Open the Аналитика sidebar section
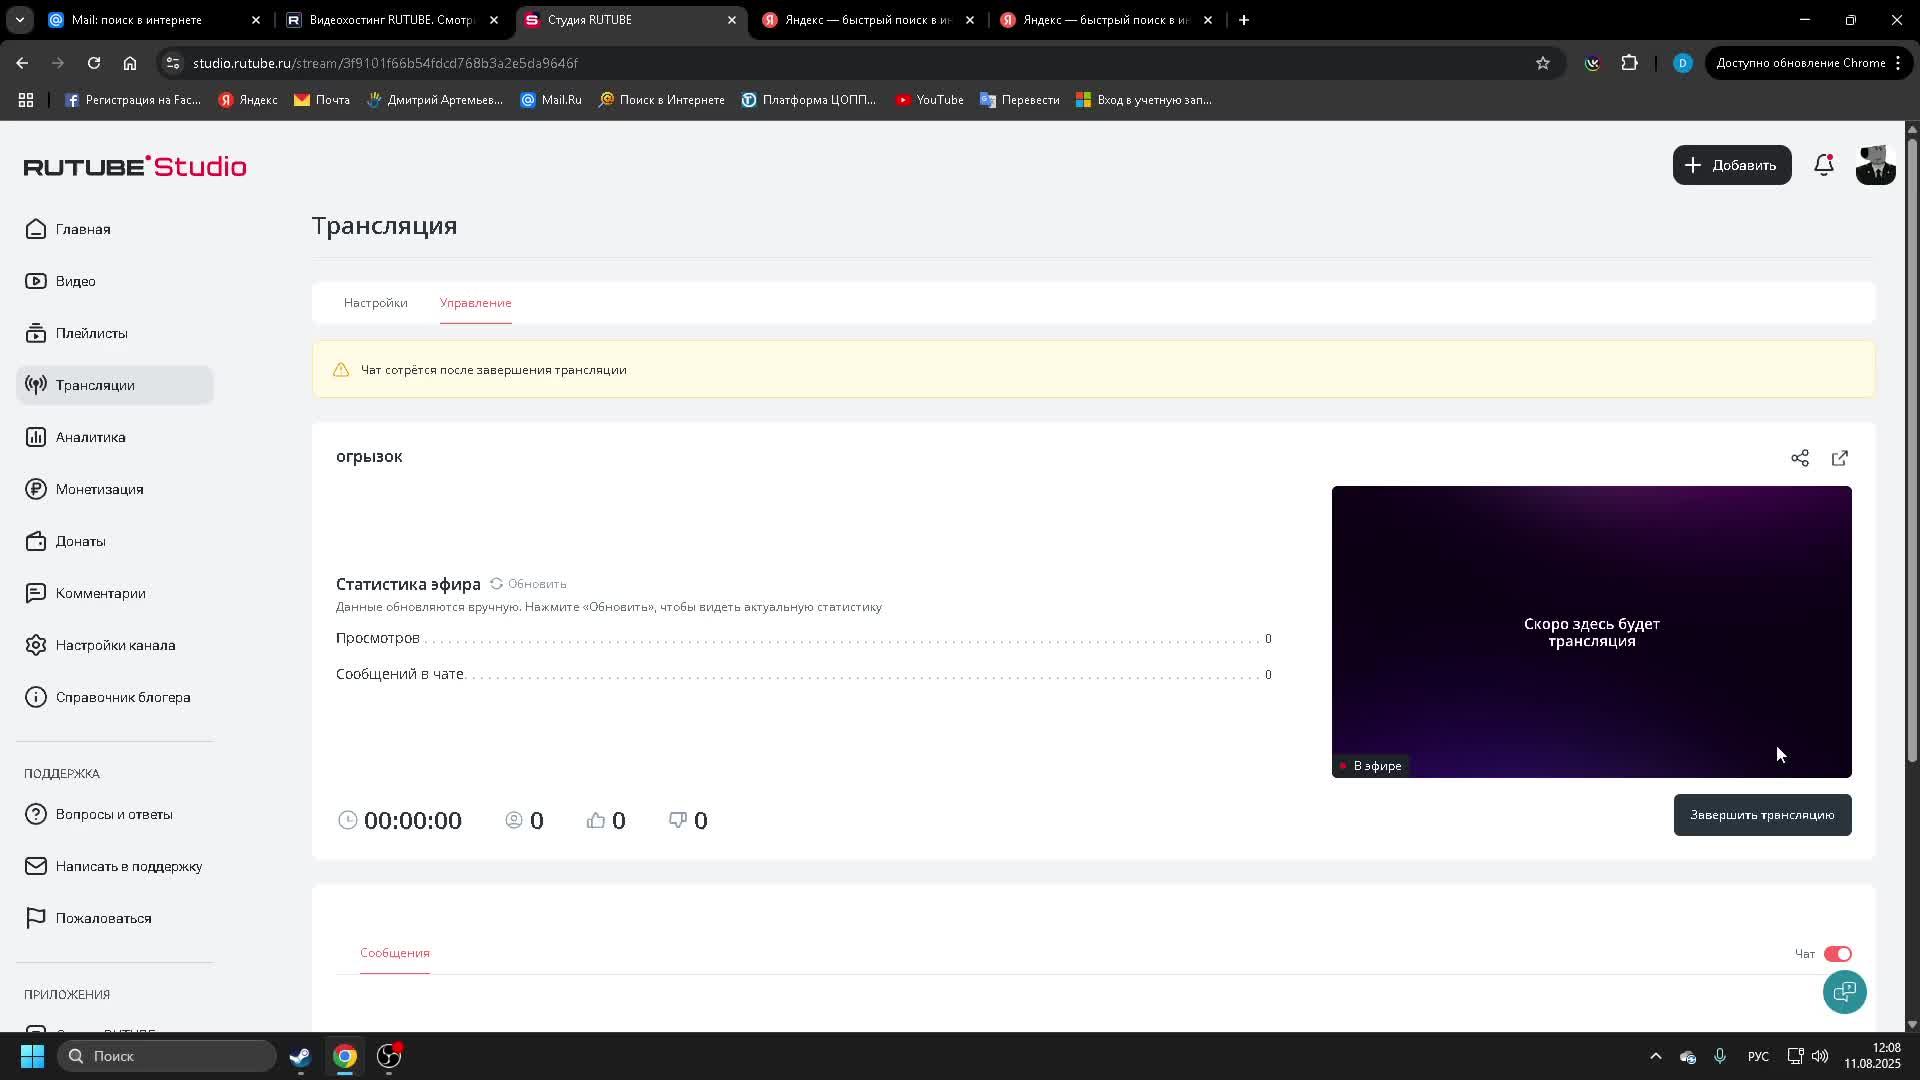The image size is (1920, 1080). click(x=90, y=437)
